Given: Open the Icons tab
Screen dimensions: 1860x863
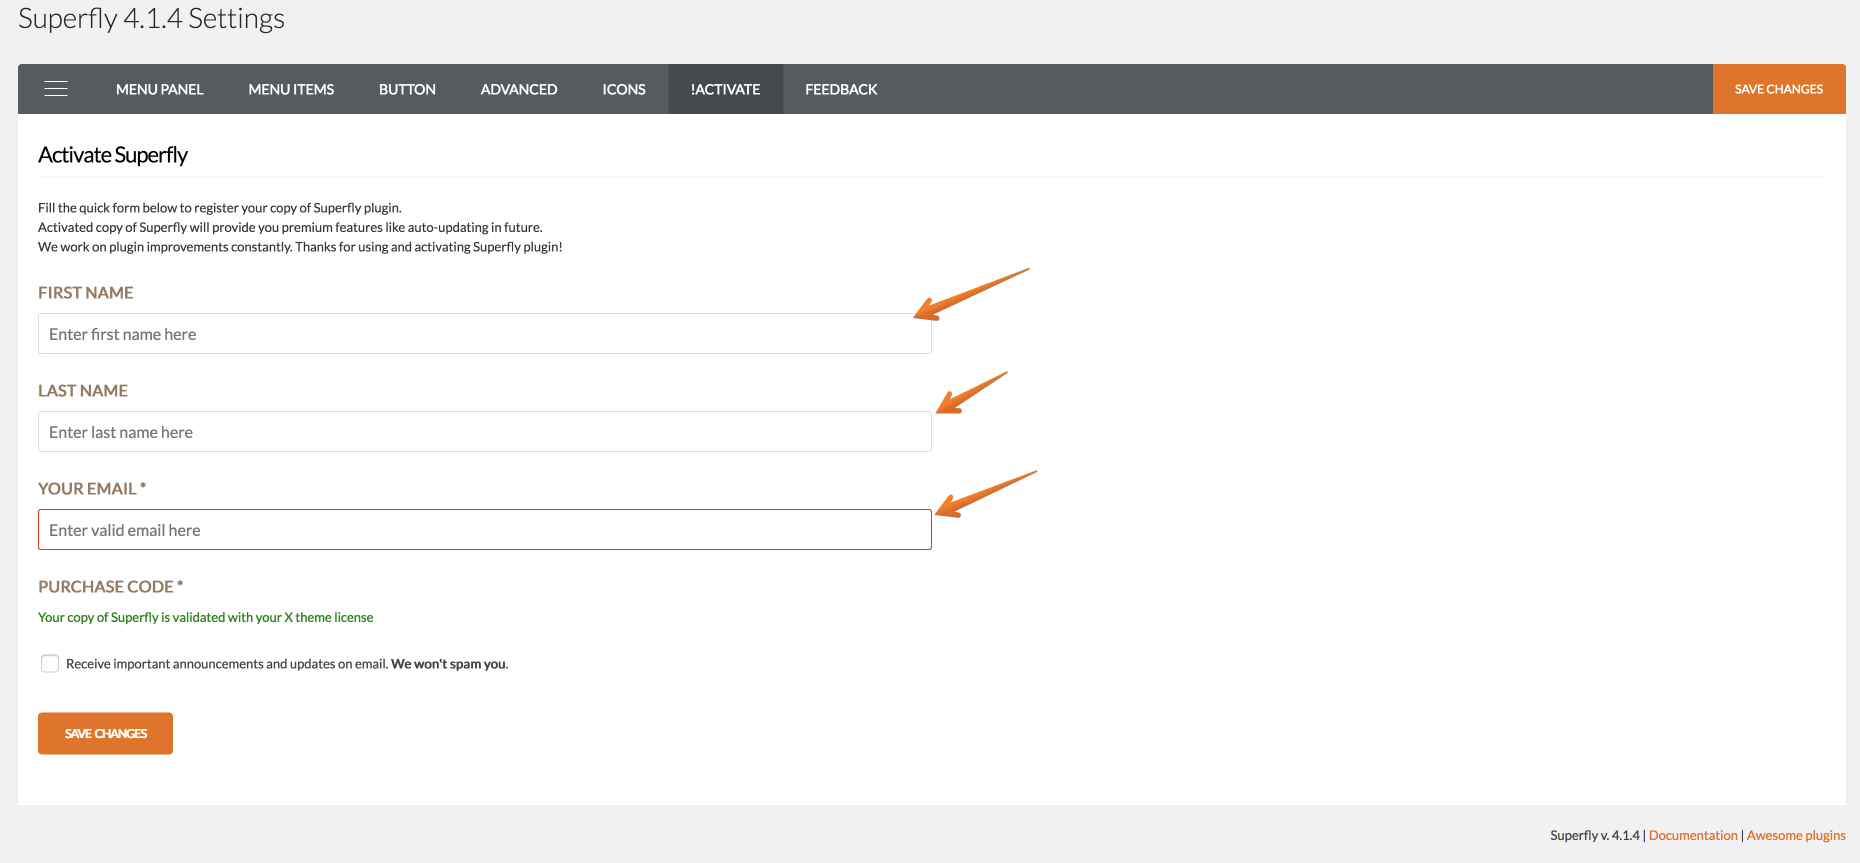Looking at the screenshot, I should pyautogui.click(x=624, y=89).
